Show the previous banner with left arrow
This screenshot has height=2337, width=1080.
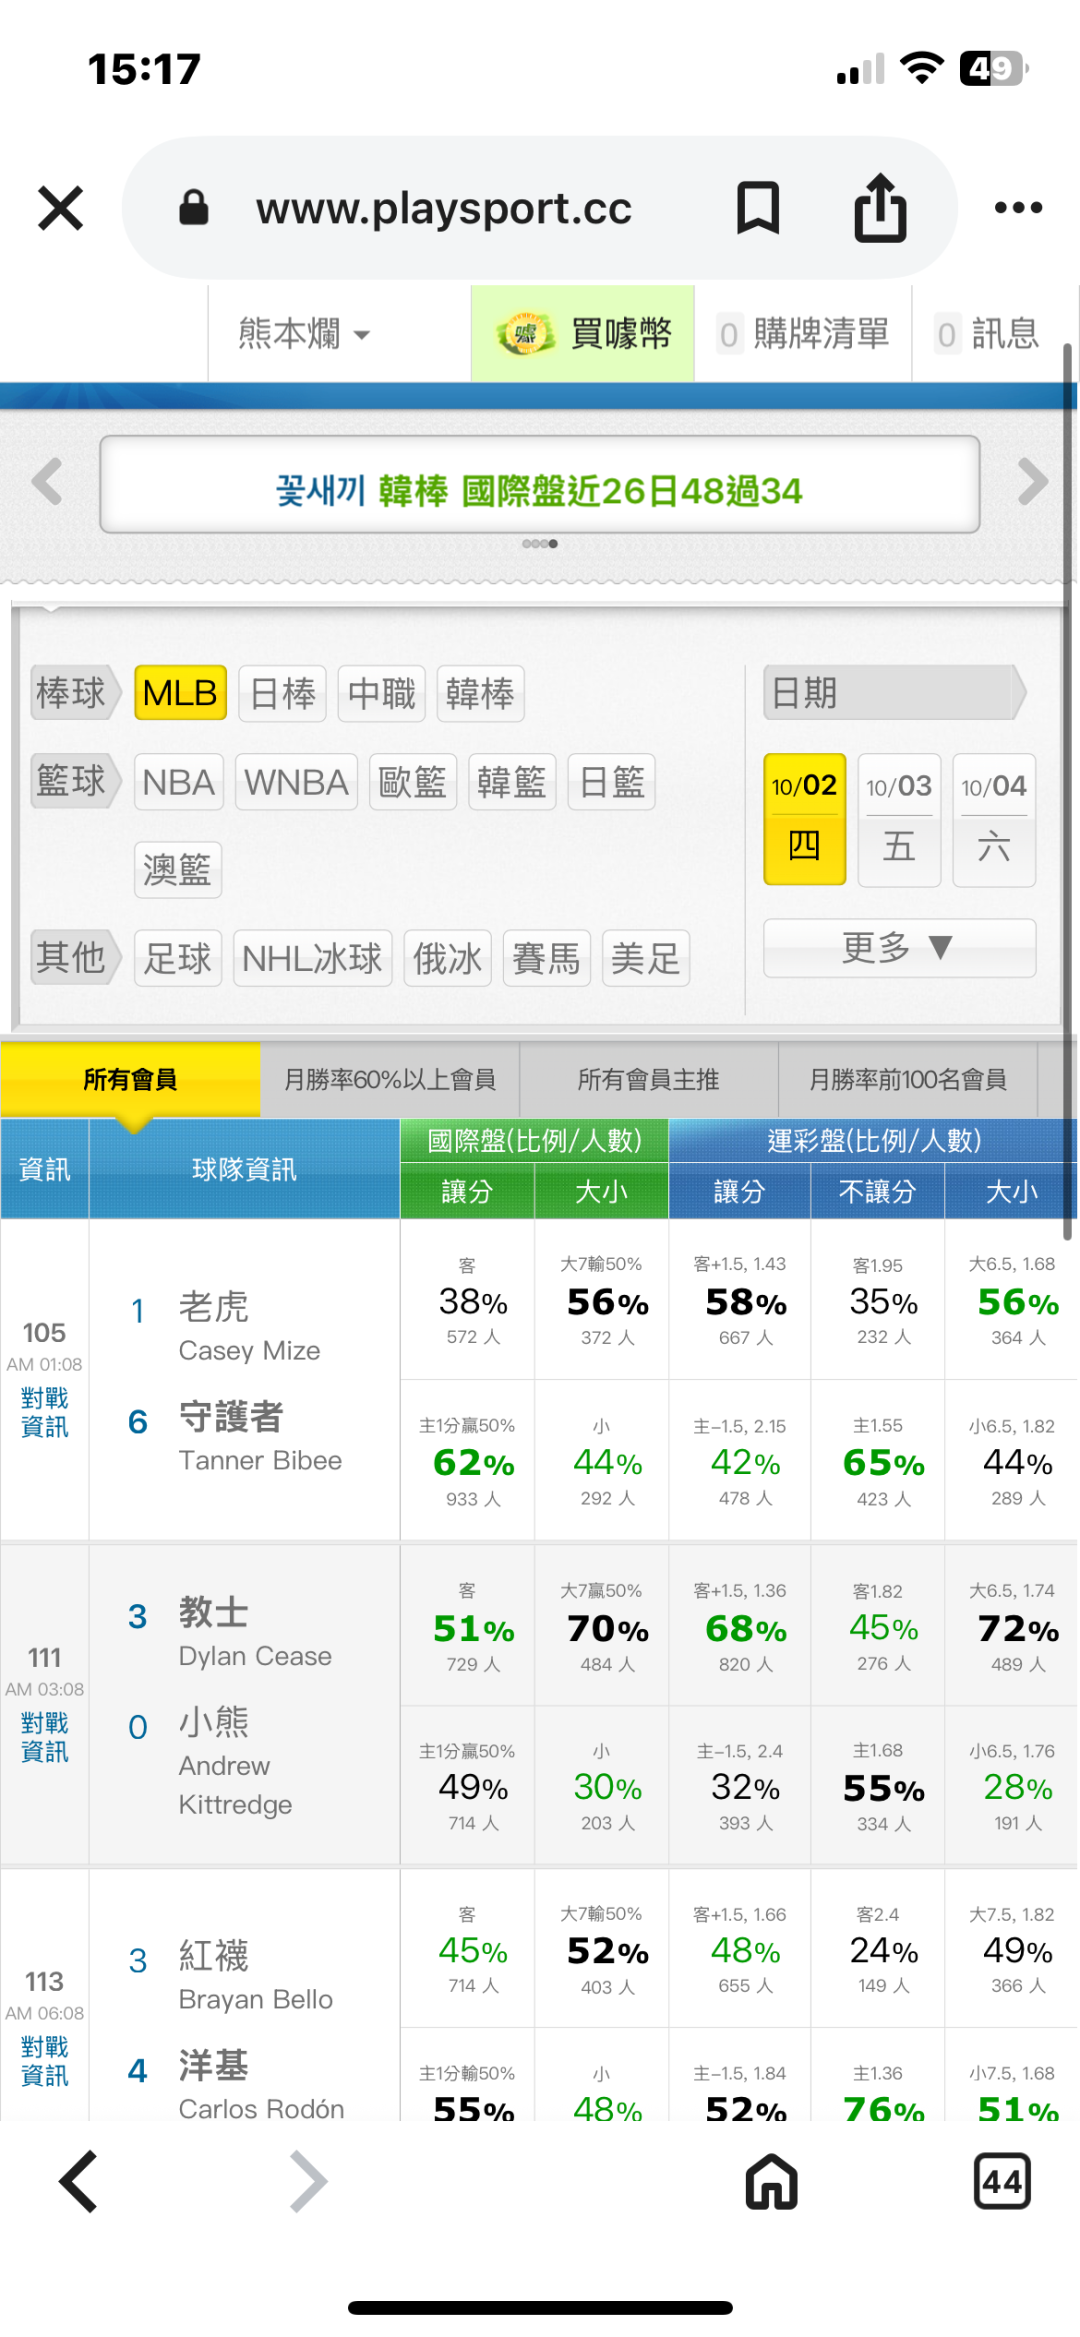point(47,482)
